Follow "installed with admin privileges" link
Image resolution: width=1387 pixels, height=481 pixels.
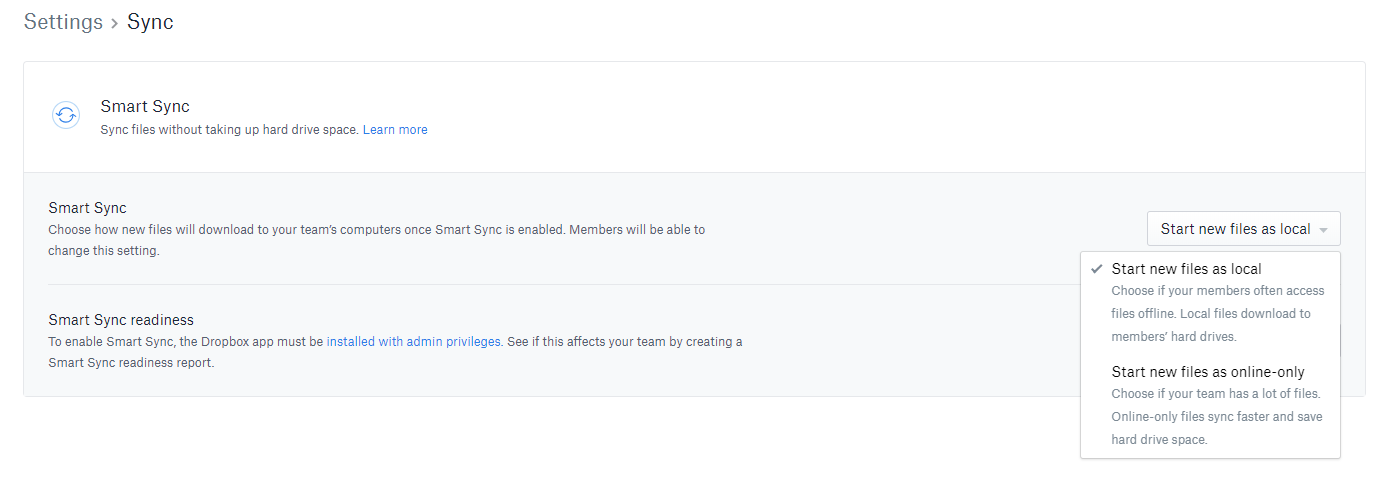413,341
